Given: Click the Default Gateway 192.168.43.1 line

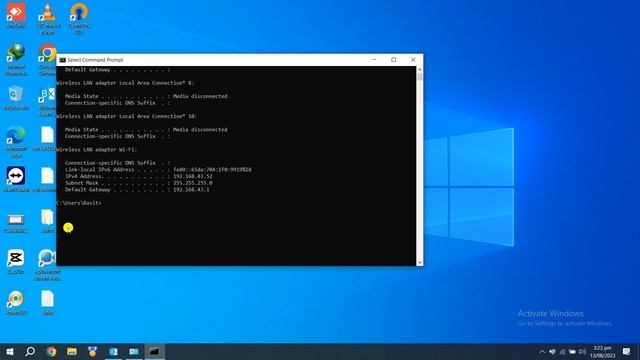Looking at the screenshot, I should [137, 190].
